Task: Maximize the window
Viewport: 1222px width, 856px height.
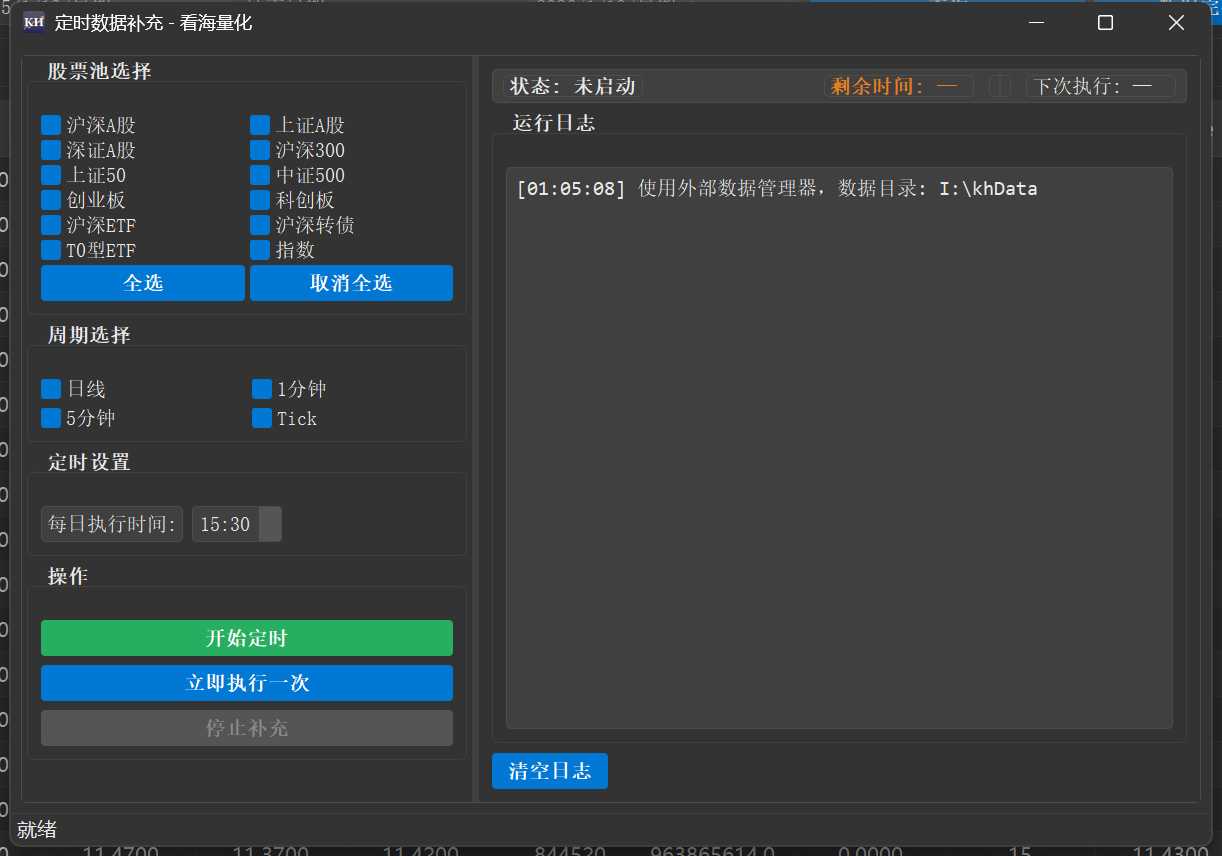Action: tap(1105, 23)
